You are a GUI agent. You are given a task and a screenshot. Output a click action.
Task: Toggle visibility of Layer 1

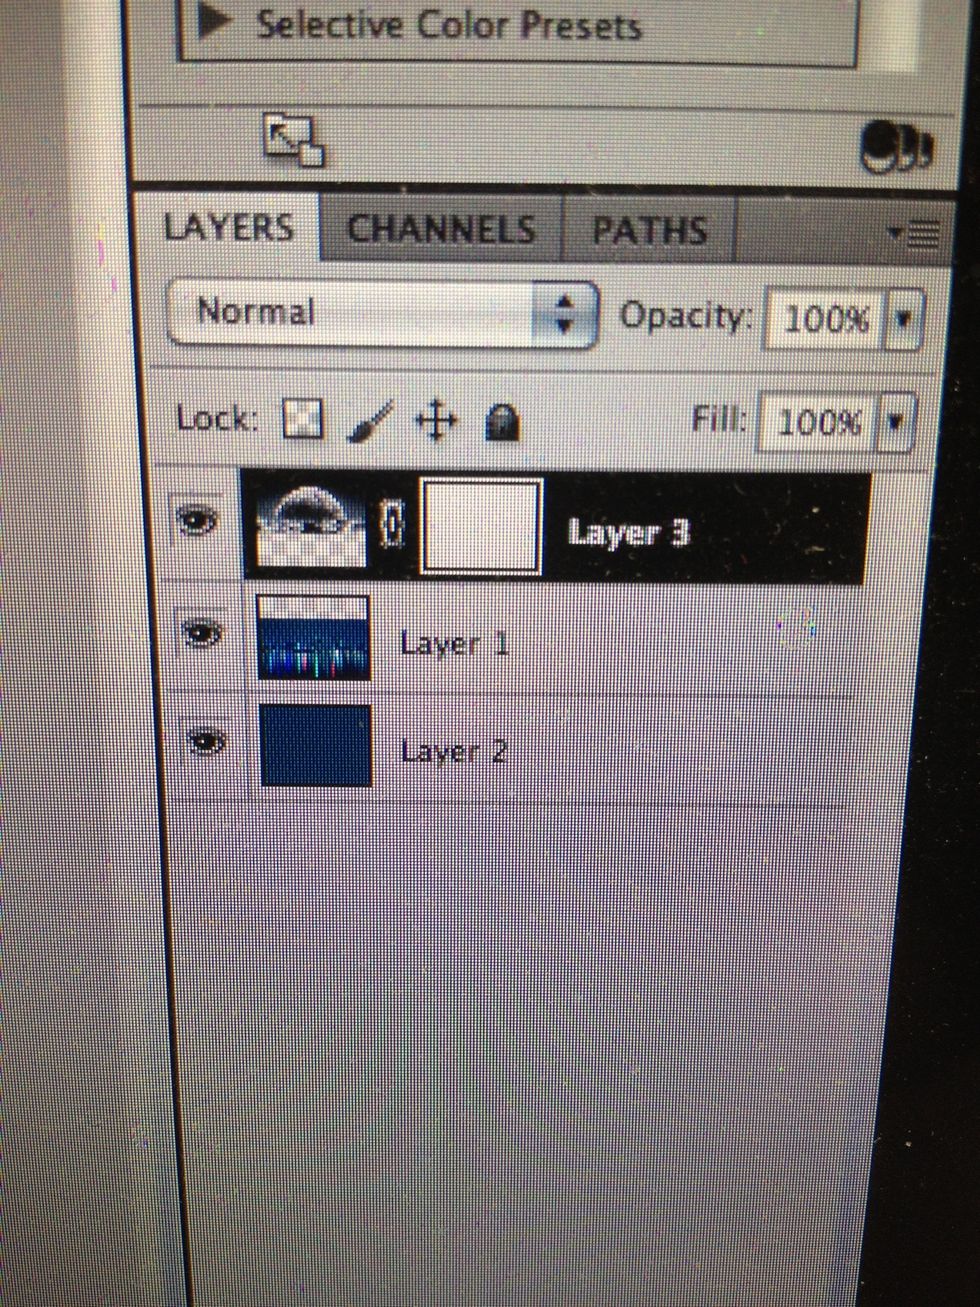click(203, 633)
